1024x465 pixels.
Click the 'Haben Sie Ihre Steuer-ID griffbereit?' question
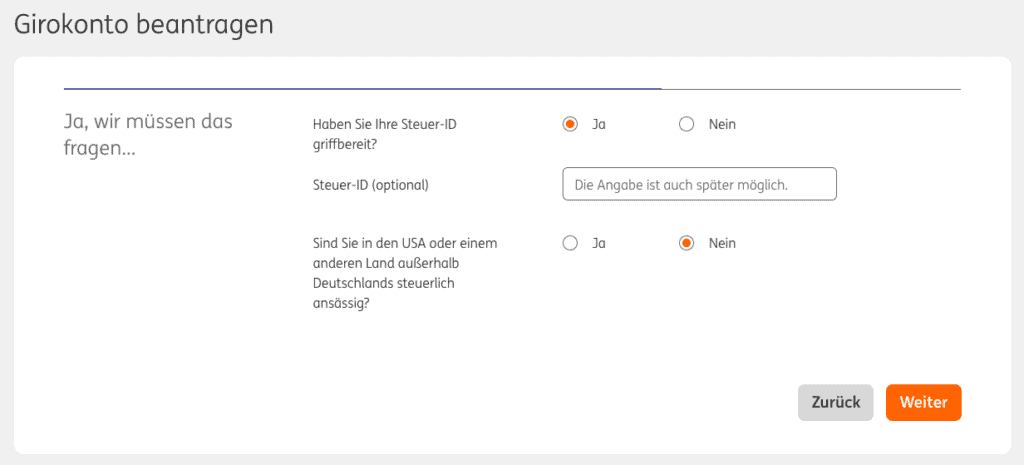(x=391, y=134)
